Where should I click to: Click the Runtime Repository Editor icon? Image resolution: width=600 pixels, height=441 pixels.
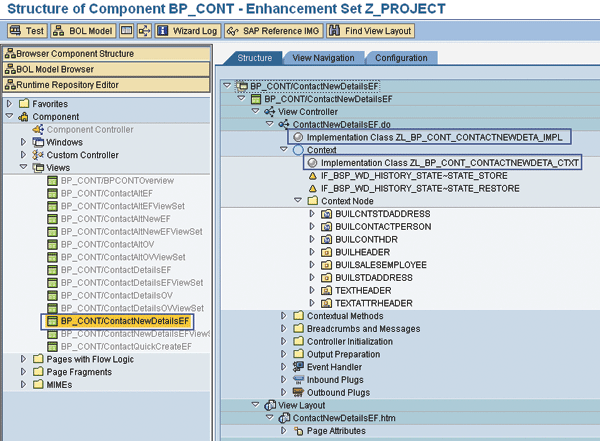pos(9,85)
